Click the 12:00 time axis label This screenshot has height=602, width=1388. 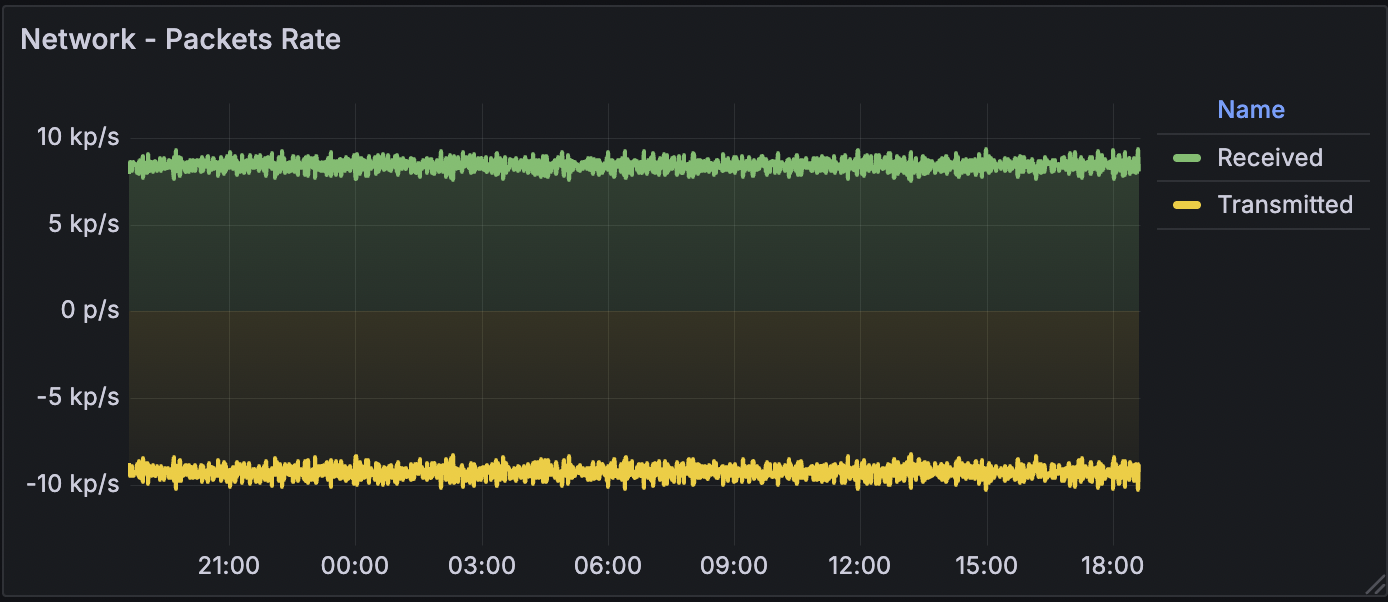(860, 566)
